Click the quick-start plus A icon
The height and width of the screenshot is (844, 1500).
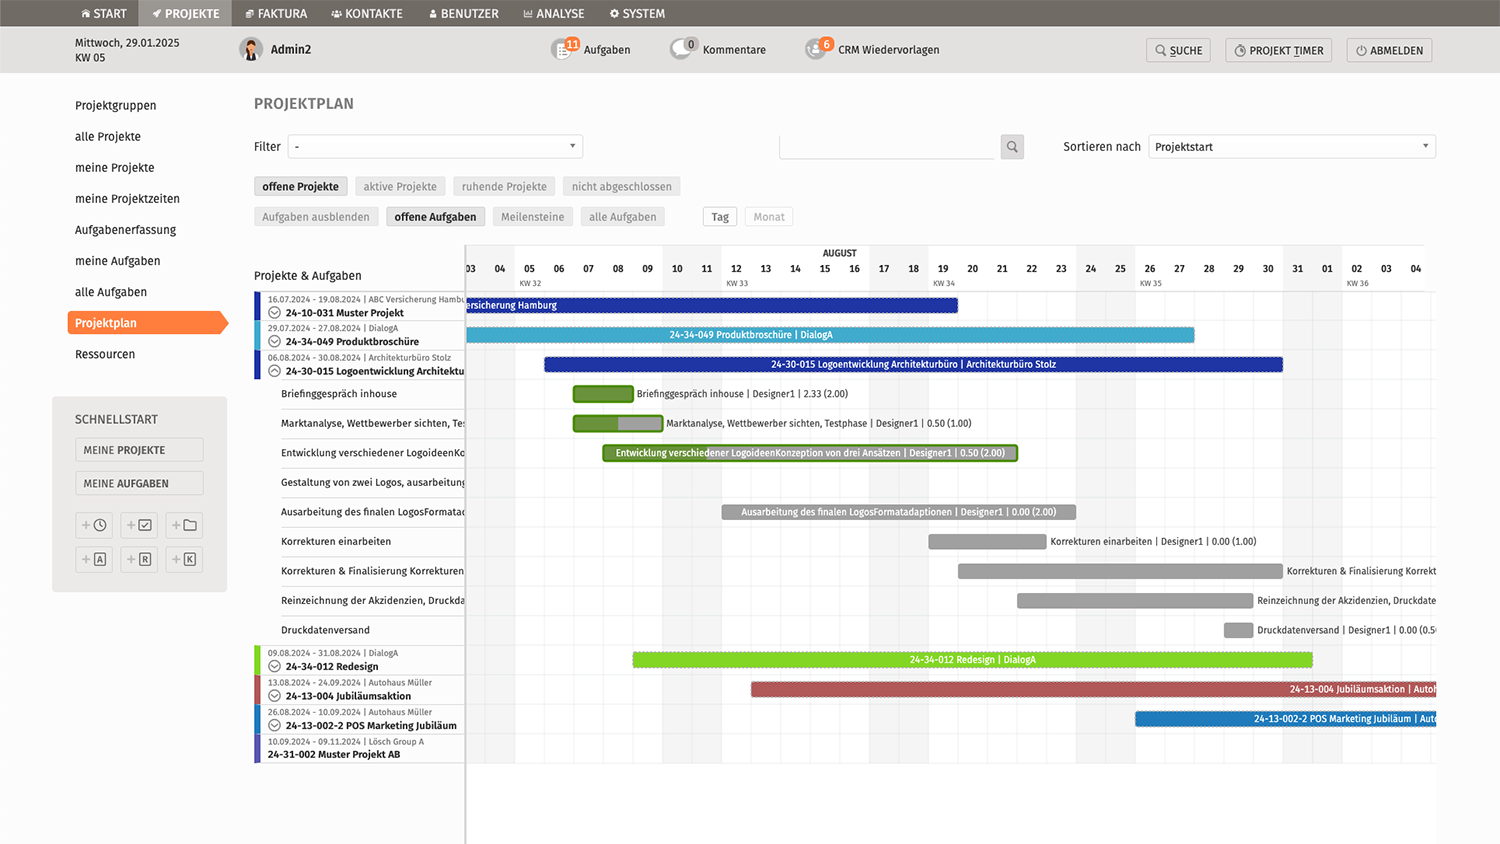95,559
